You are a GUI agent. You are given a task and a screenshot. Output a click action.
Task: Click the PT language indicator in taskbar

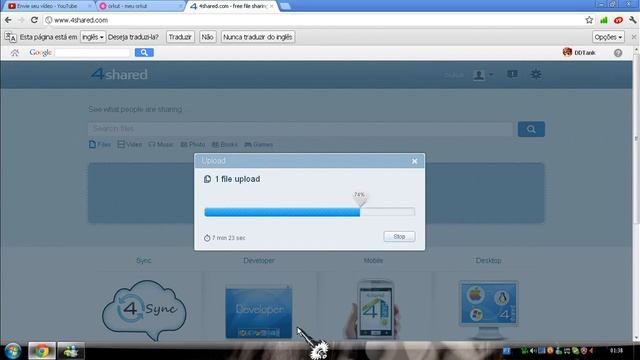(x=507, y=350)
